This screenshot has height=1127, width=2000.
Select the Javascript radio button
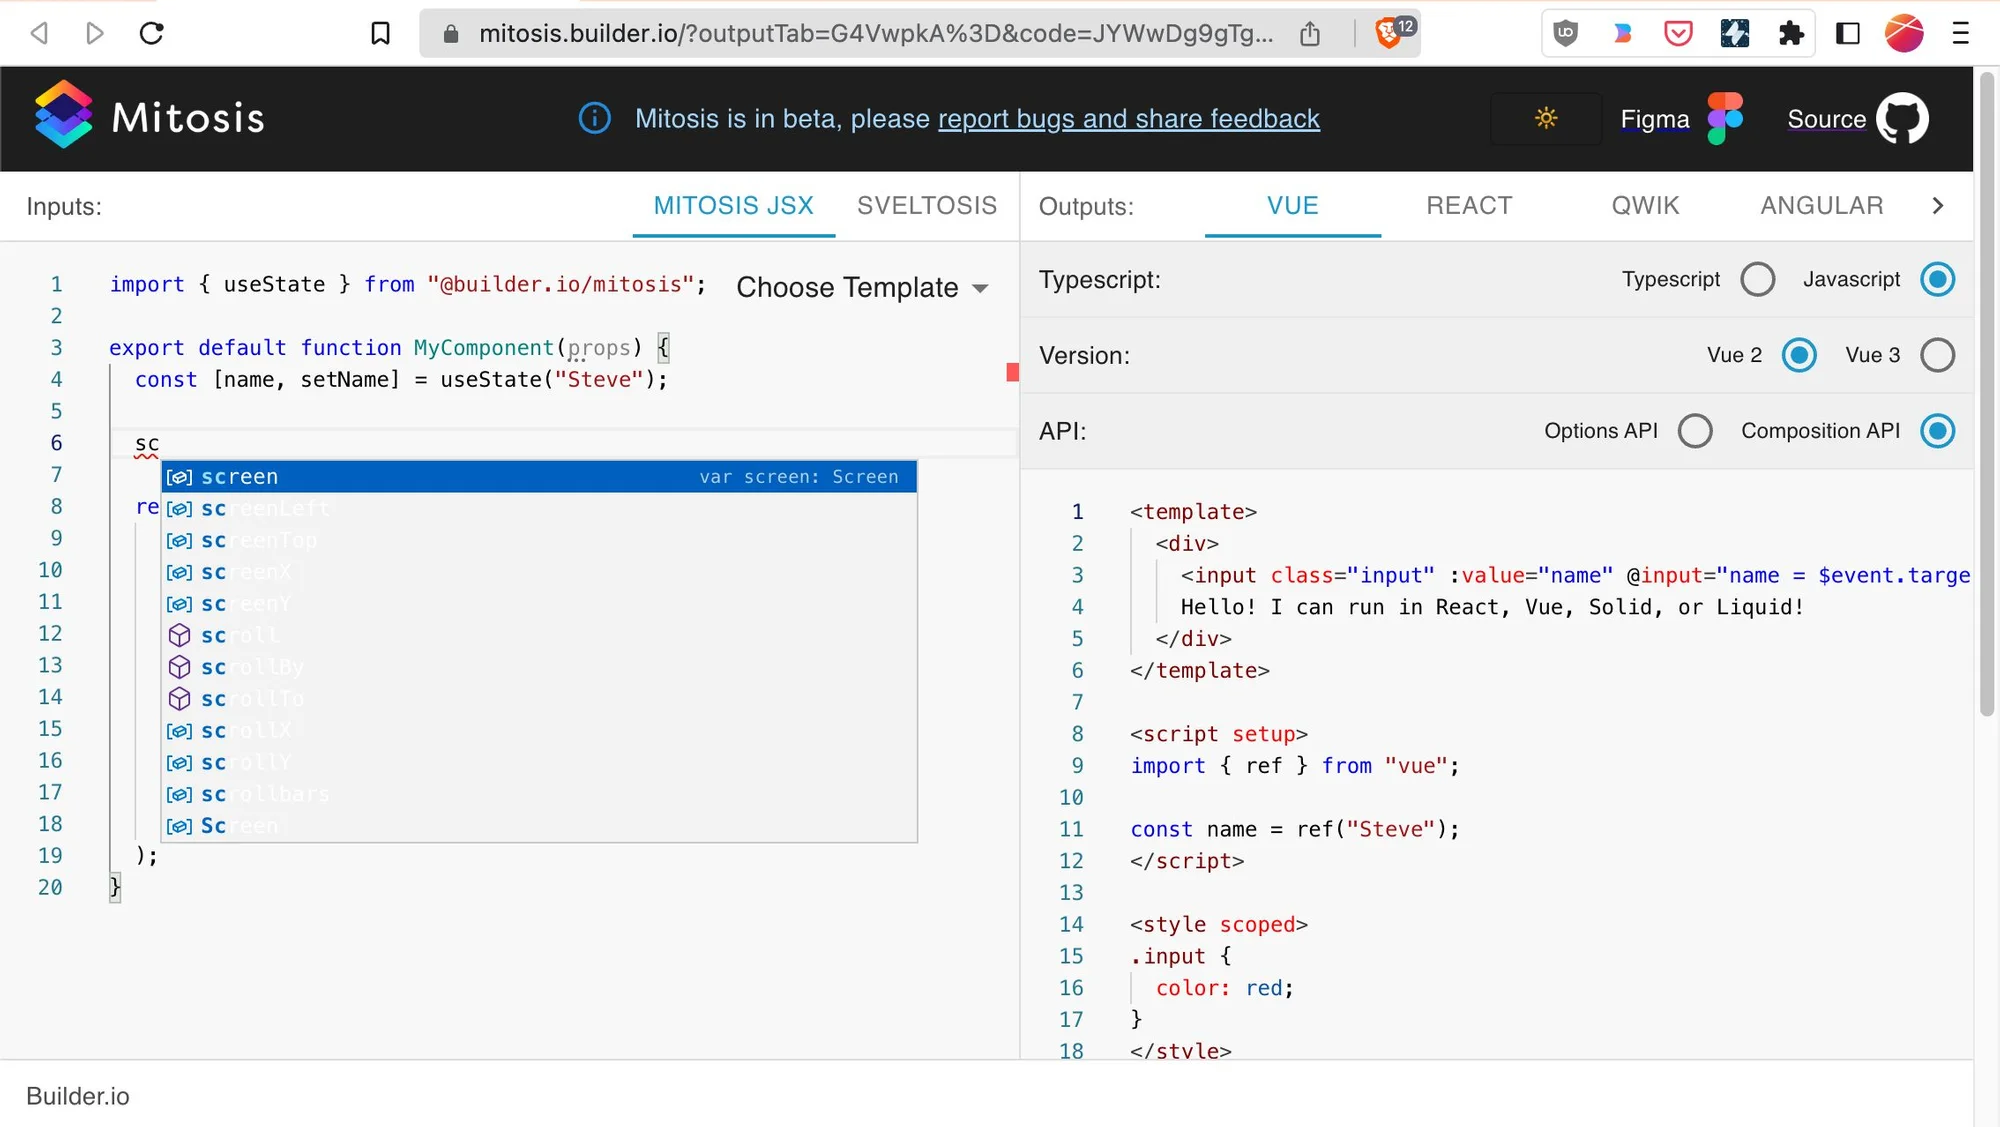(1937, 280)
